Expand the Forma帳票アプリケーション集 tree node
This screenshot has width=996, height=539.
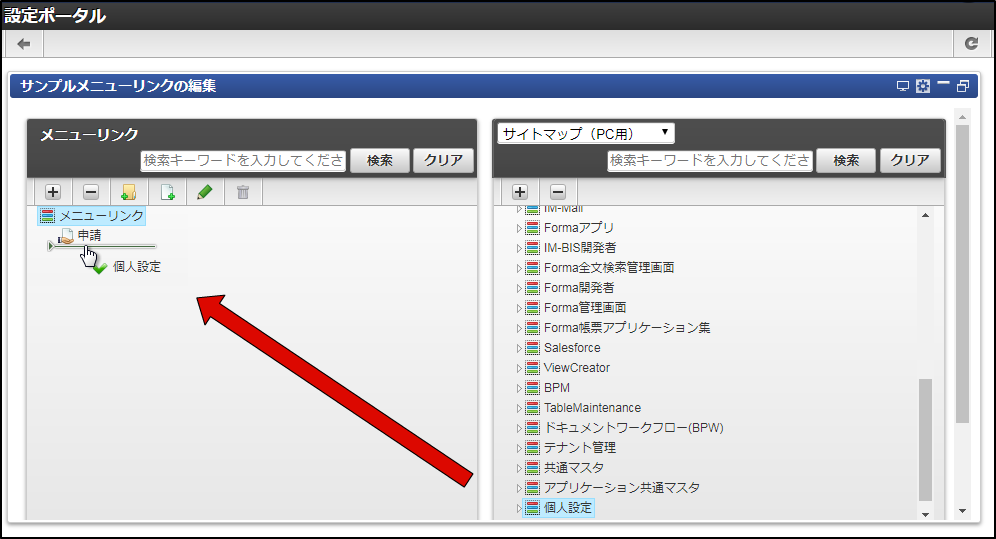[518, 328]
